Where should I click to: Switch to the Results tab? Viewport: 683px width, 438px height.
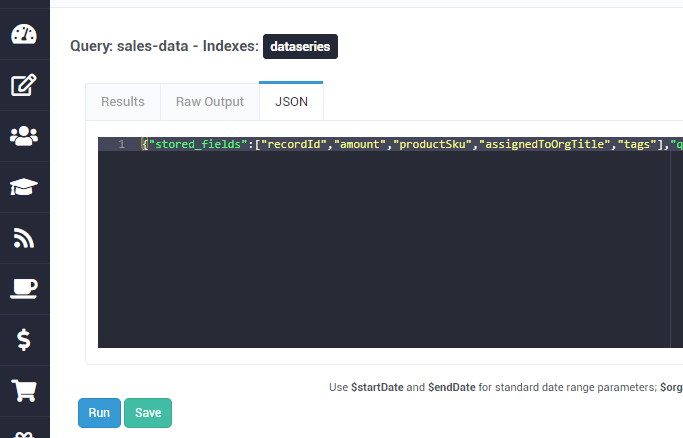tap(123, 101)
